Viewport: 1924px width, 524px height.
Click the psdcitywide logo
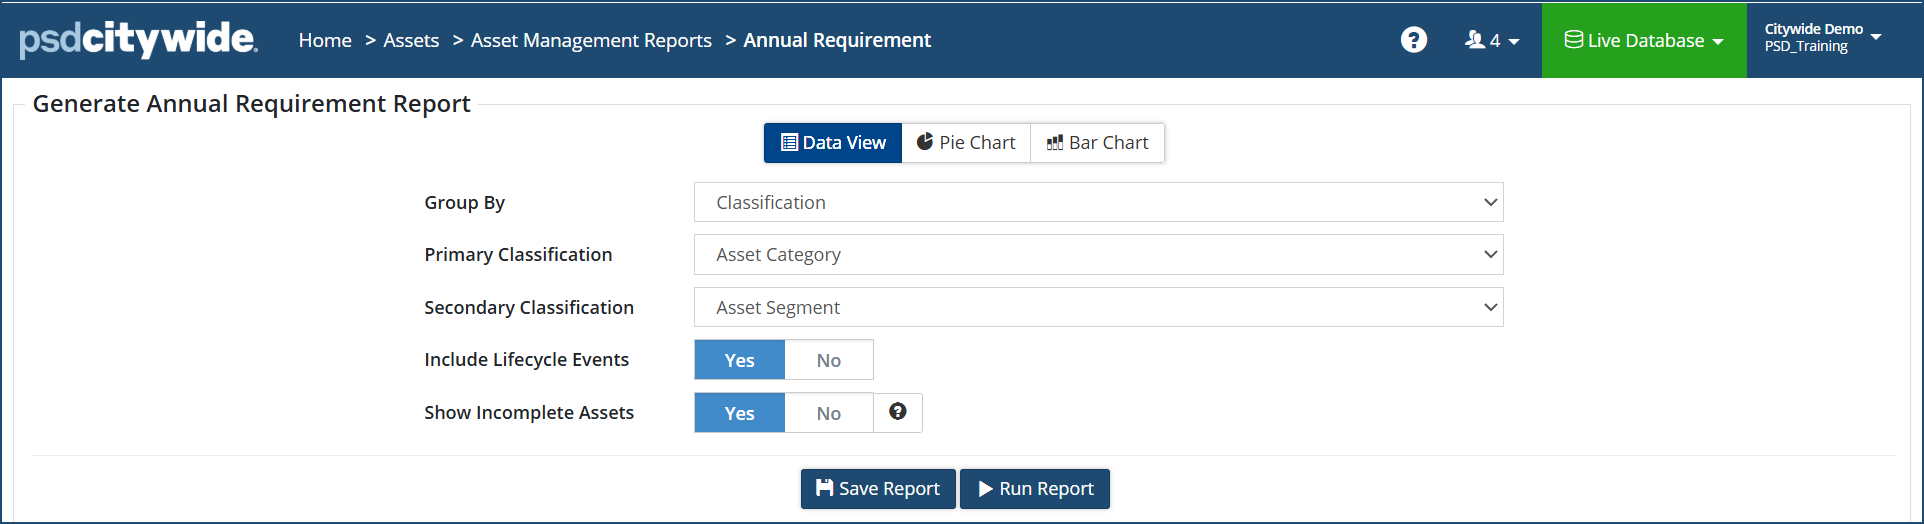[138, 40]
